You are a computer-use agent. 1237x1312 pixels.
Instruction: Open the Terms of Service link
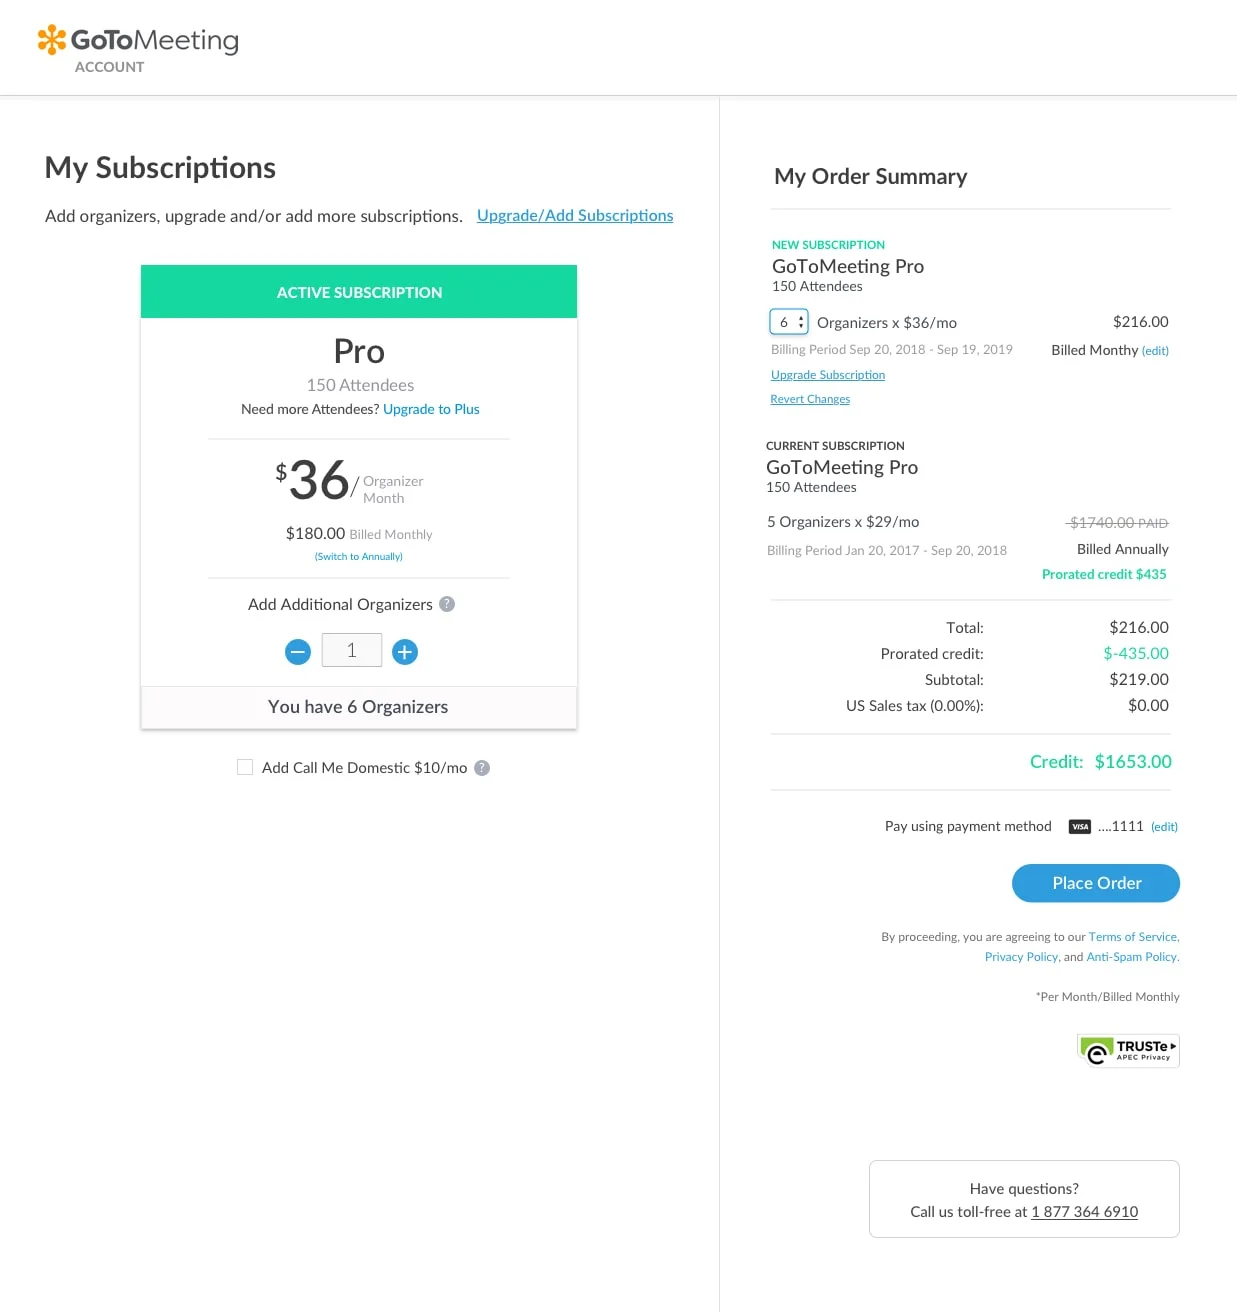pos(1133,937)
